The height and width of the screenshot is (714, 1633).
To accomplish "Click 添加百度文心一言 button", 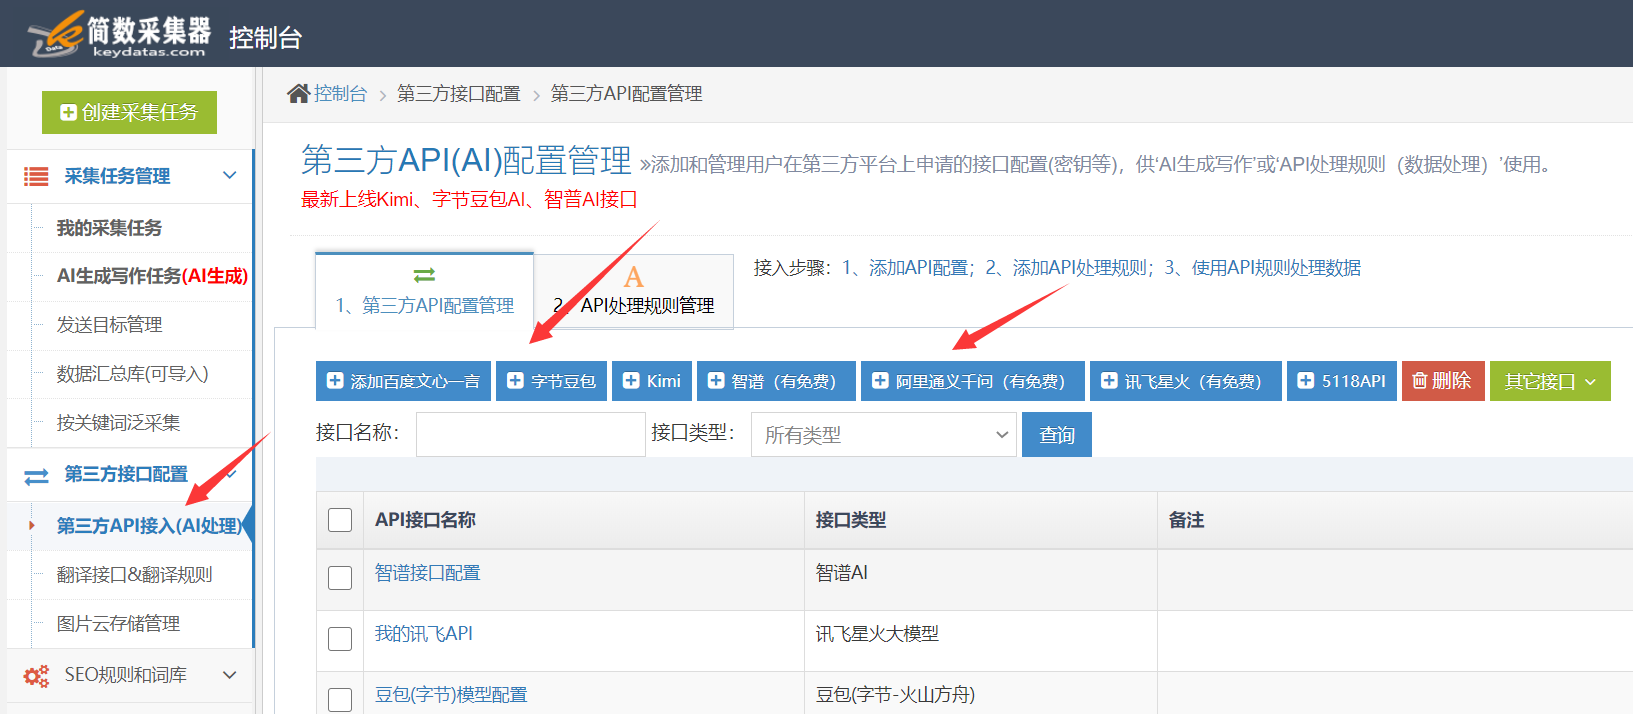I will (403, 381).
